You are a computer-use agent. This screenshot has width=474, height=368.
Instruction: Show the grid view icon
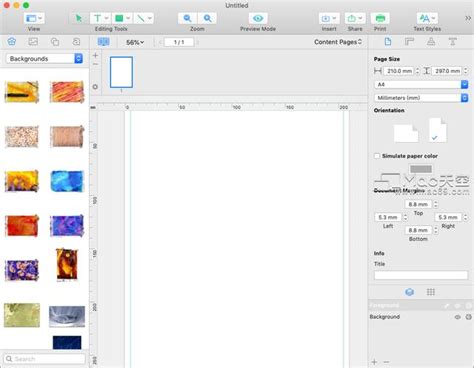coord(431,292)
